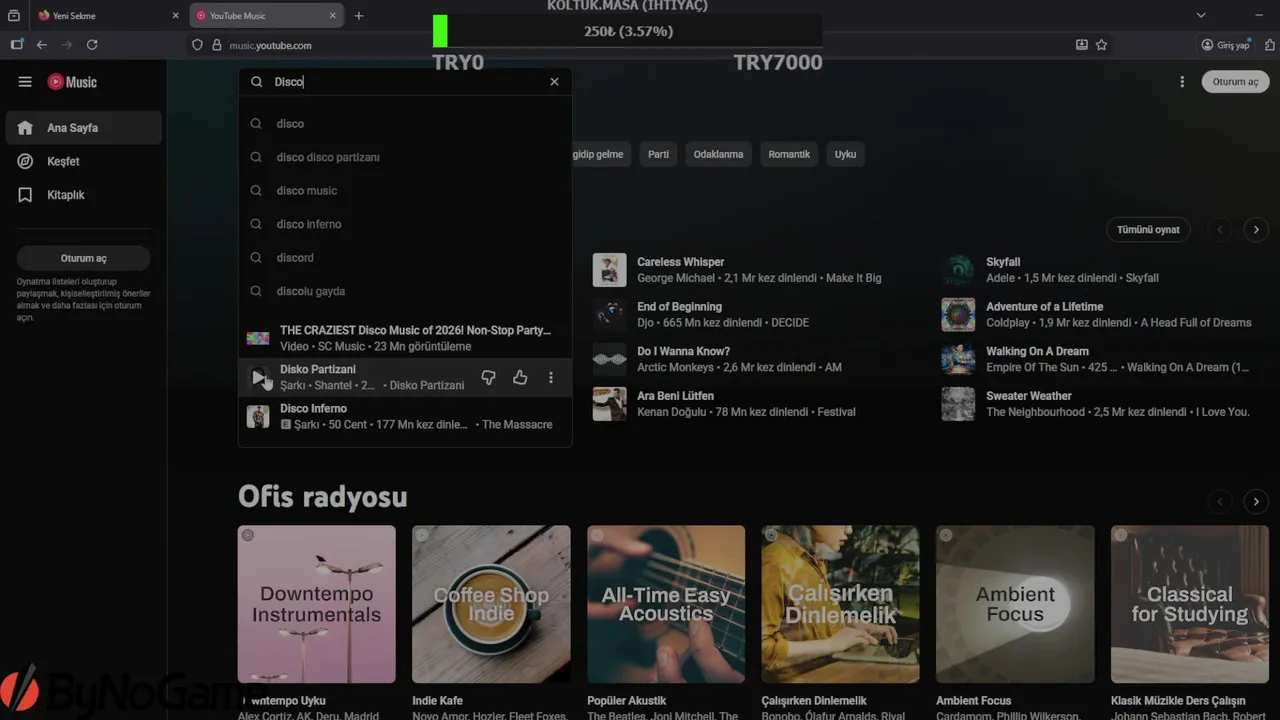Click next arrow for Ofis radyosu

1256,501
